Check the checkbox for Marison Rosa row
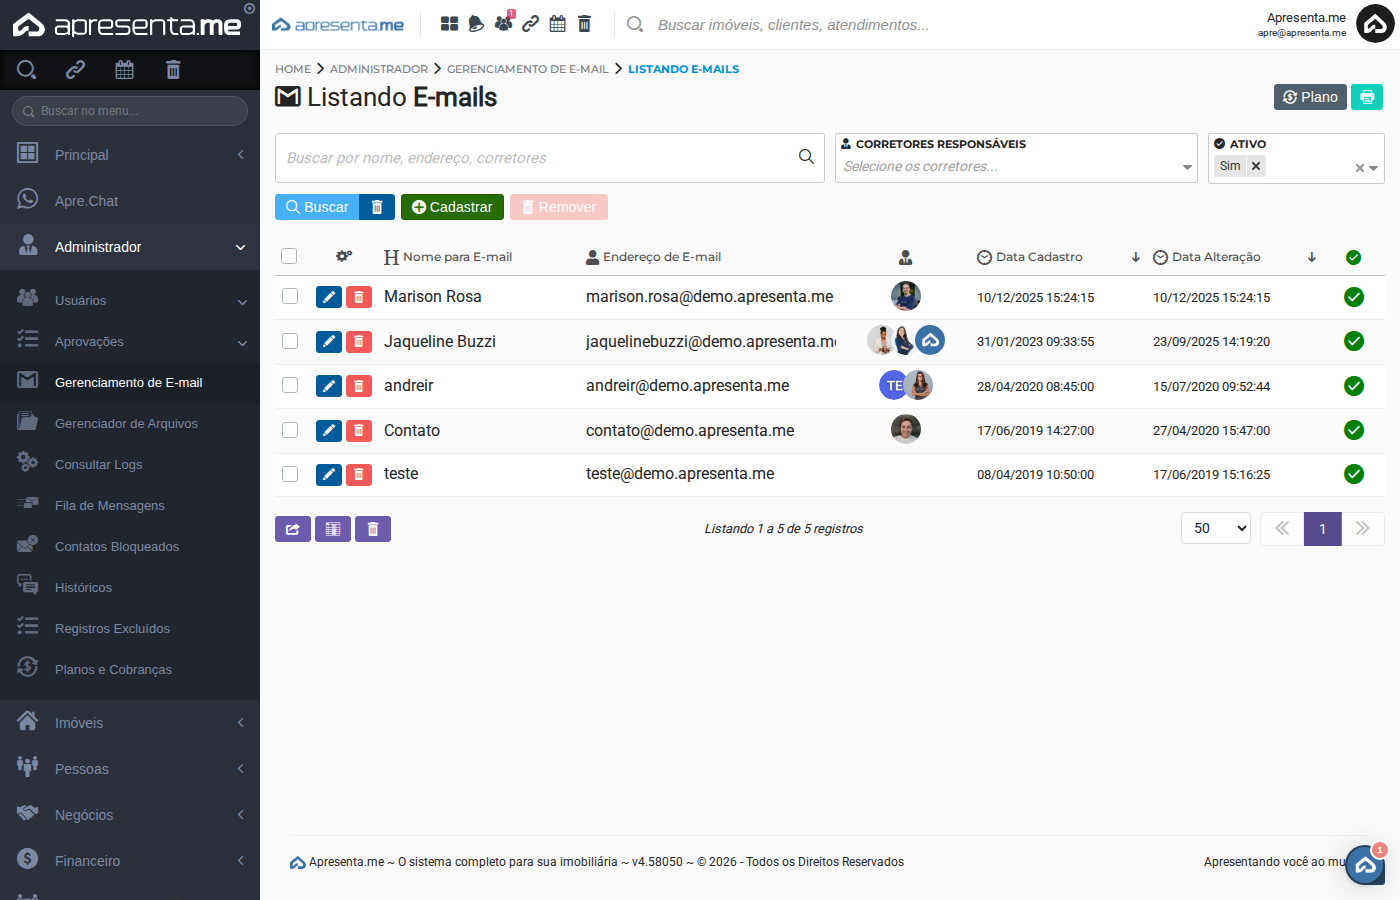This screenshot has width=1400, height=900. coord(289,296)
